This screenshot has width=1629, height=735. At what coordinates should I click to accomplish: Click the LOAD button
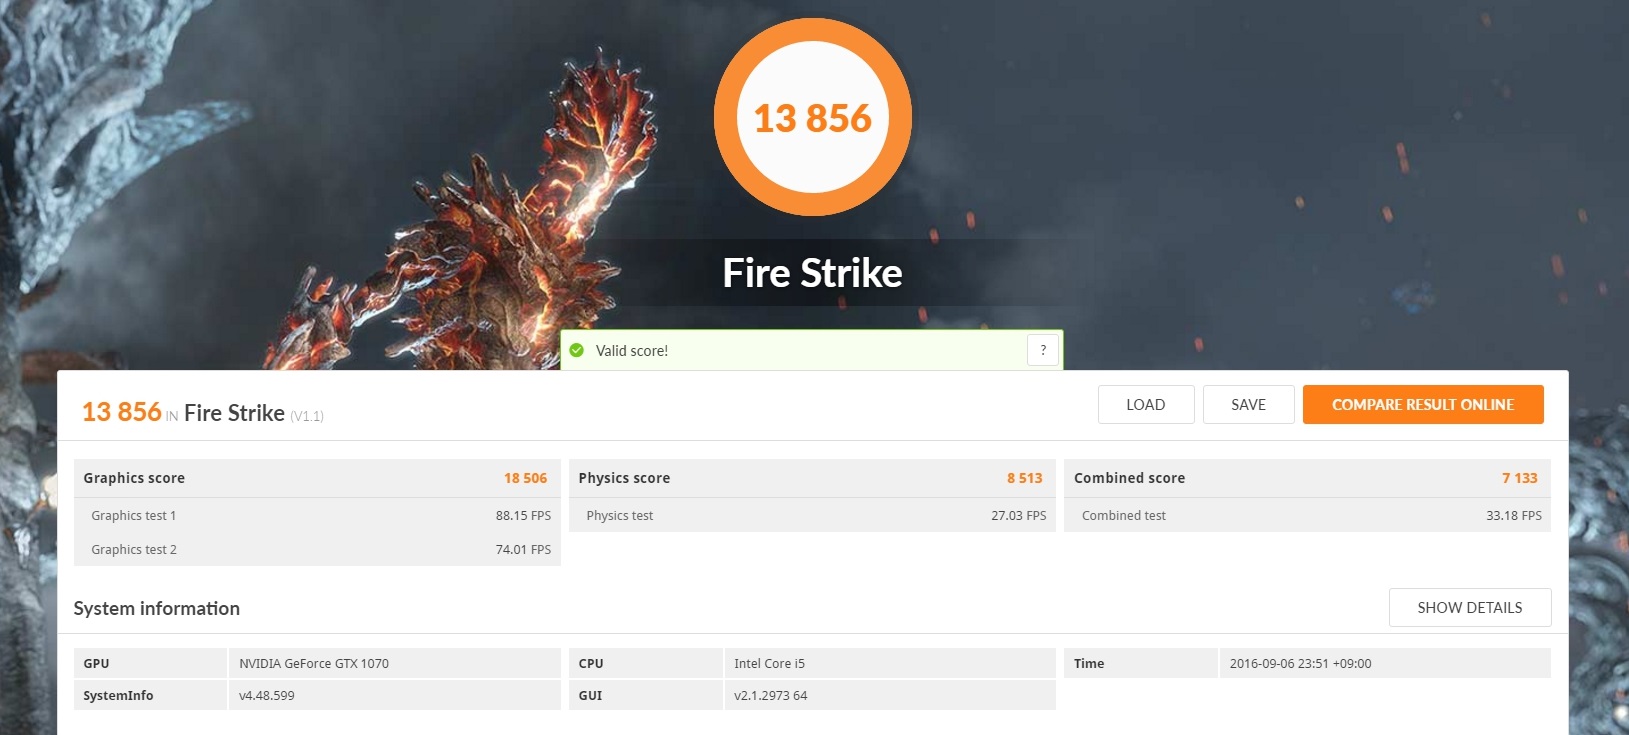click(x=1146, y=404)
